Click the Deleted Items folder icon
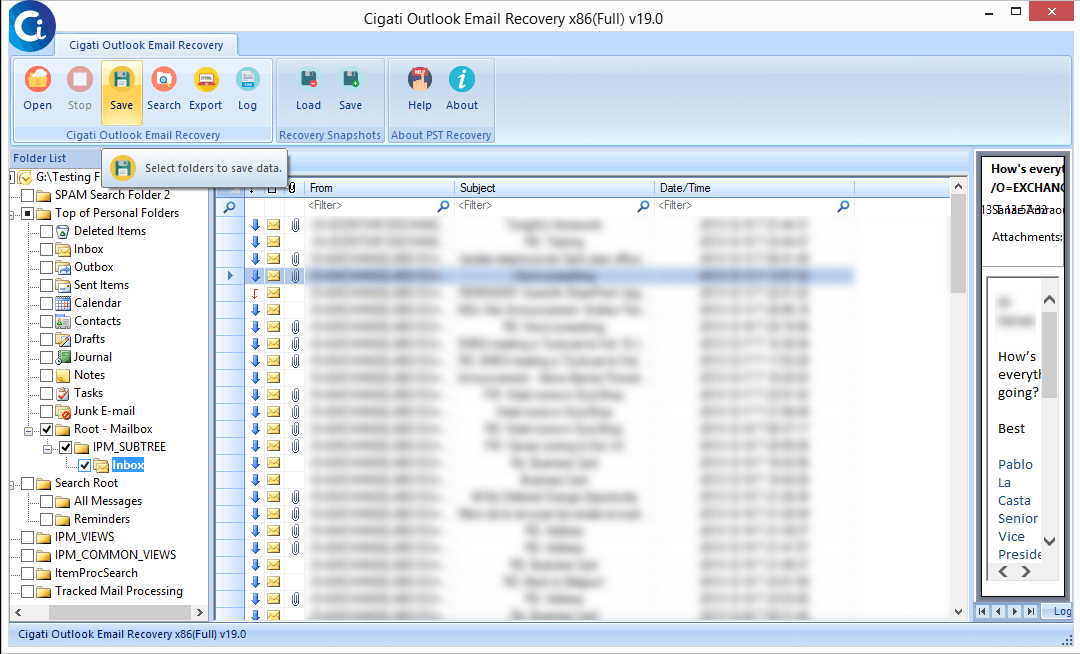The width and height of the screenshot is (1080, 654). pyautogui.click(x=63, y=231)
